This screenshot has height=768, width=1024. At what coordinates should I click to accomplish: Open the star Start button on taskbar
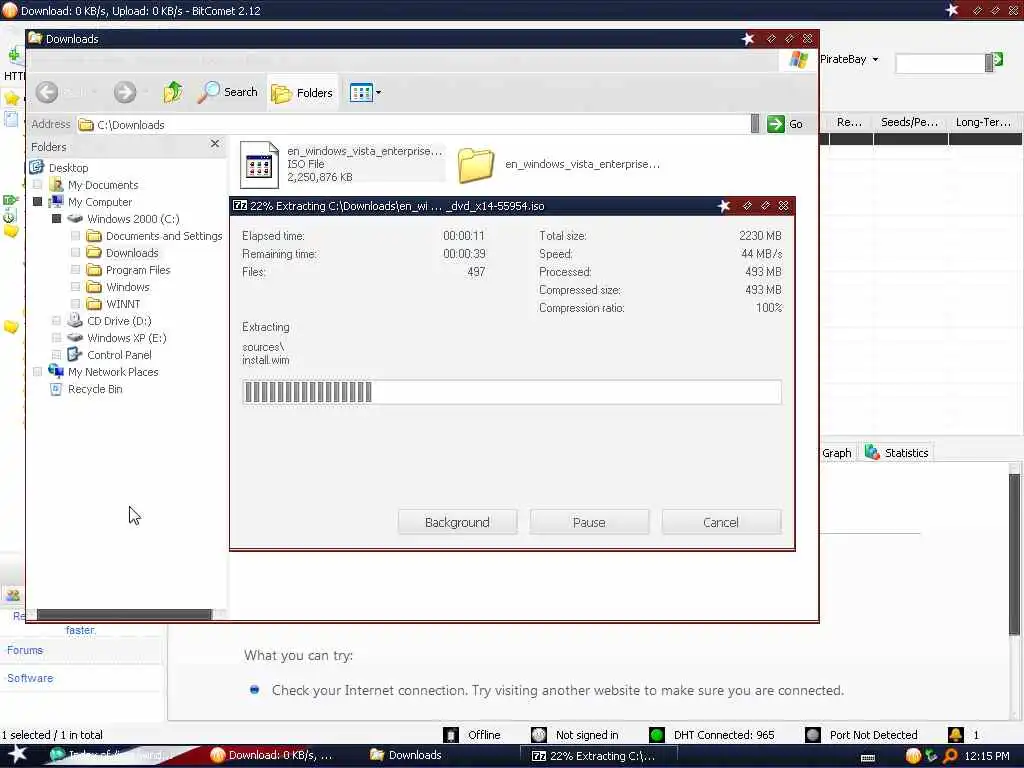click(x=17, y=755)
